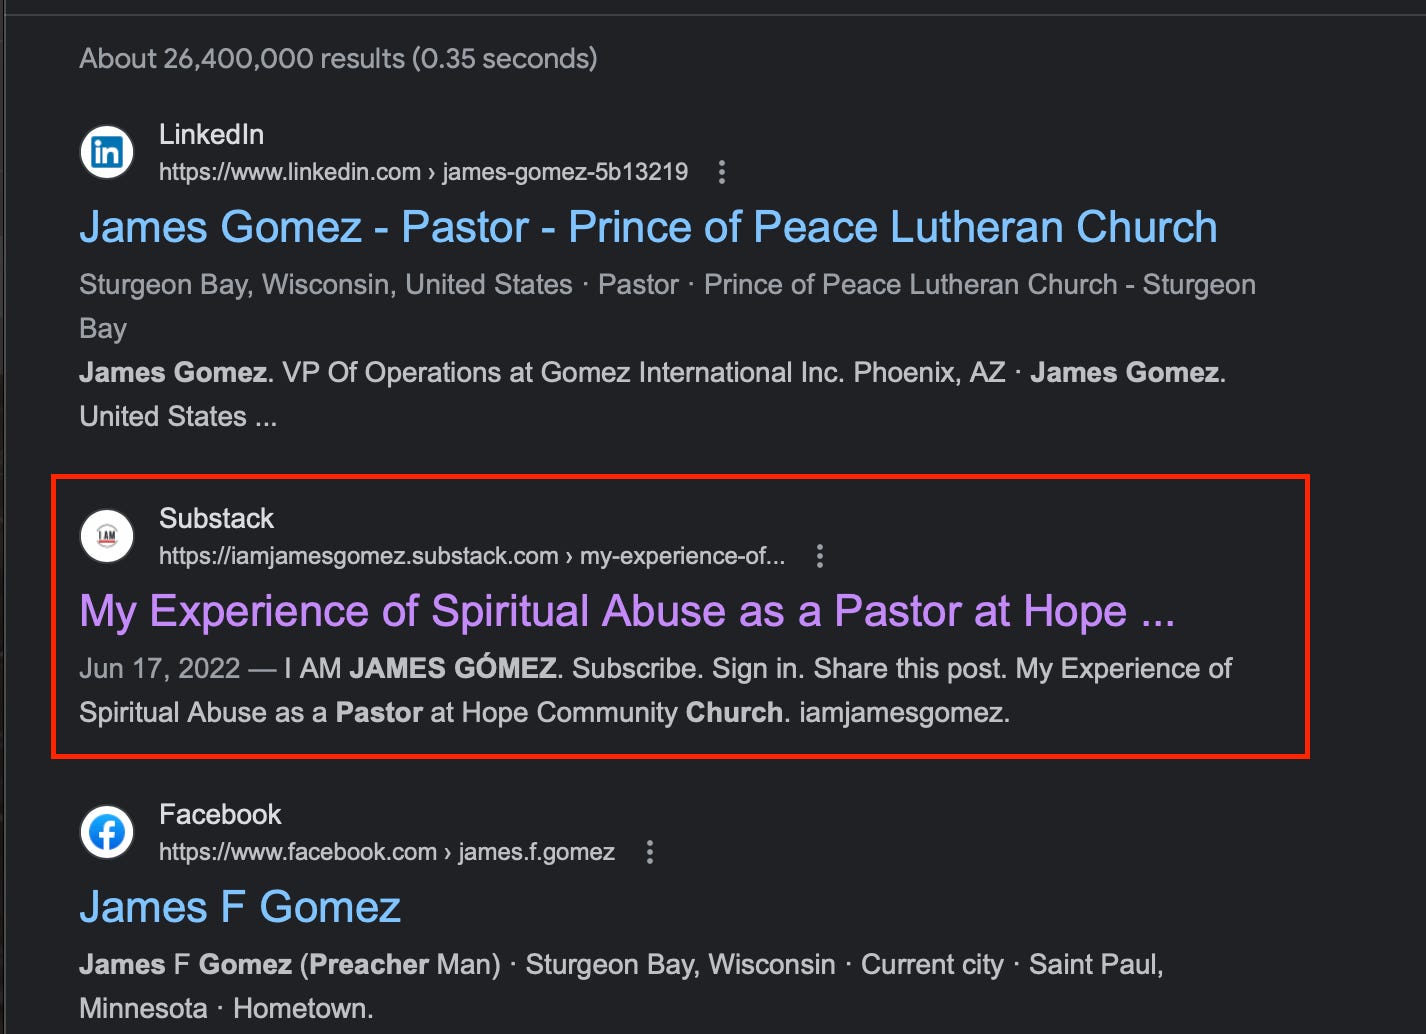Click the LinkedIn site name label
The width and height of the screenshot is (1426, 1034).
[x=211, y=134]
